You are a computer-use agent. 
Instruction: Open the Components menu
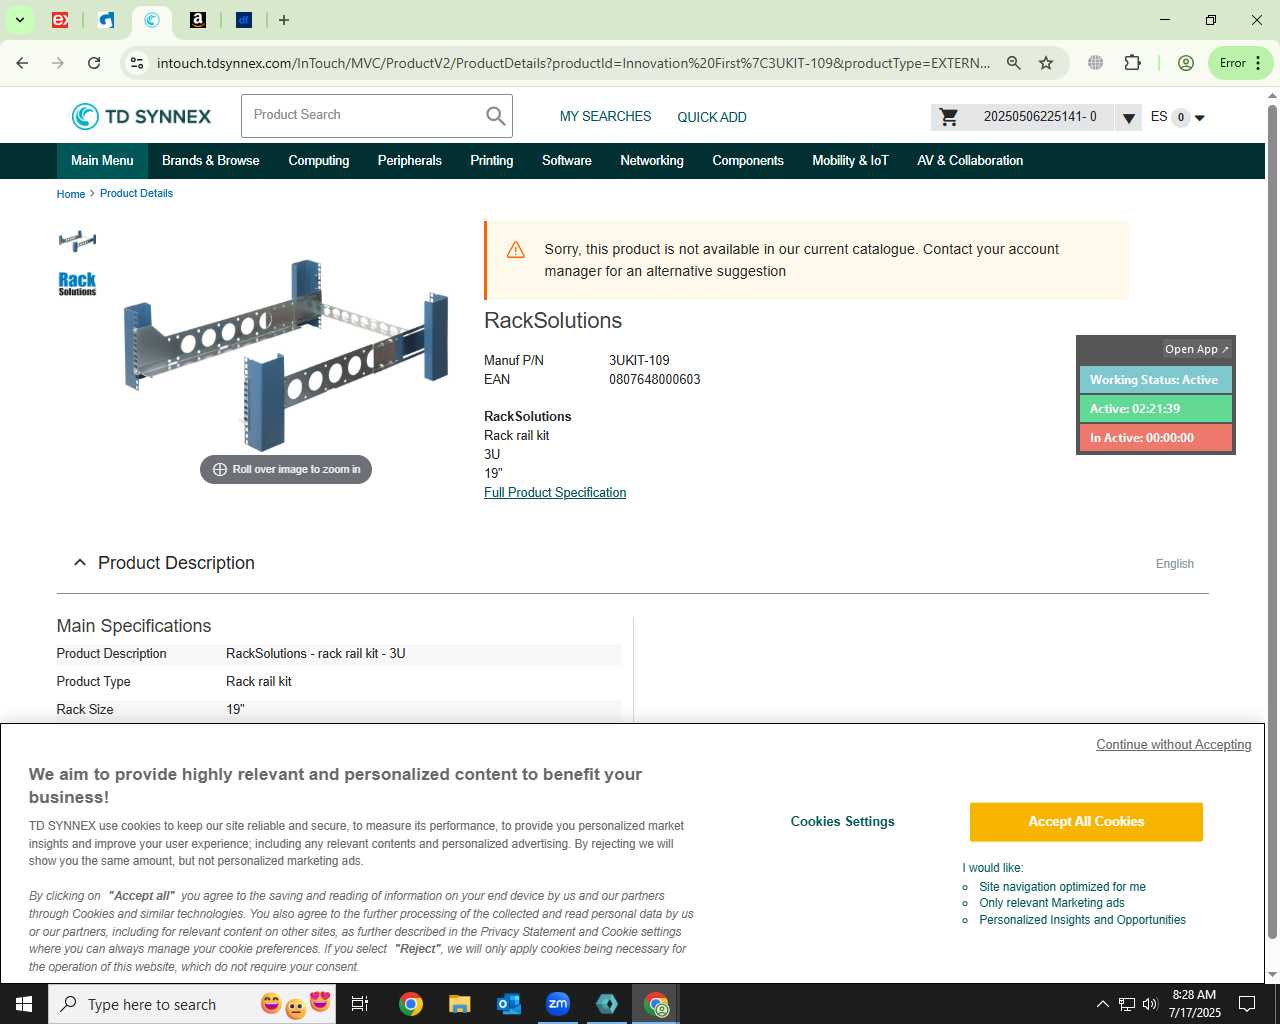(748, 160)
